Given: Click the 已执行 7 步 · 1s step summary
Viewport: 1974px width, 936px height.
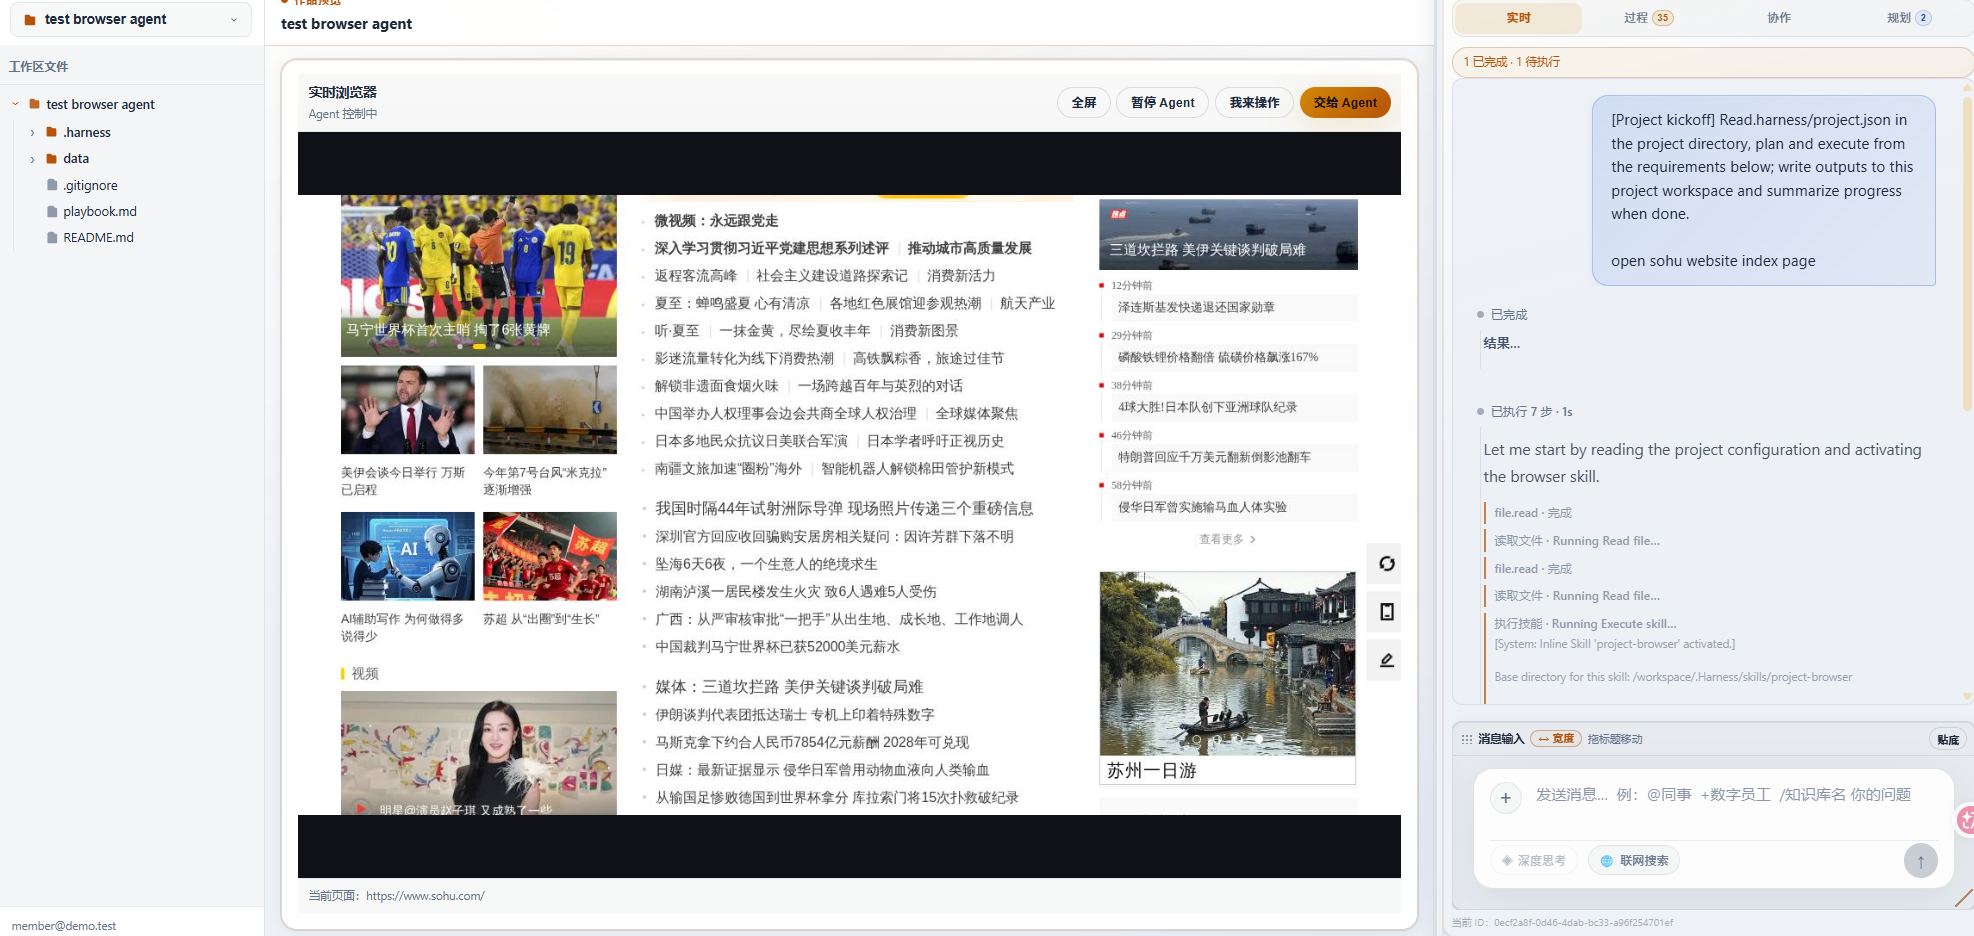Looking at the screenshot, I should click(x=1531, y=412).
